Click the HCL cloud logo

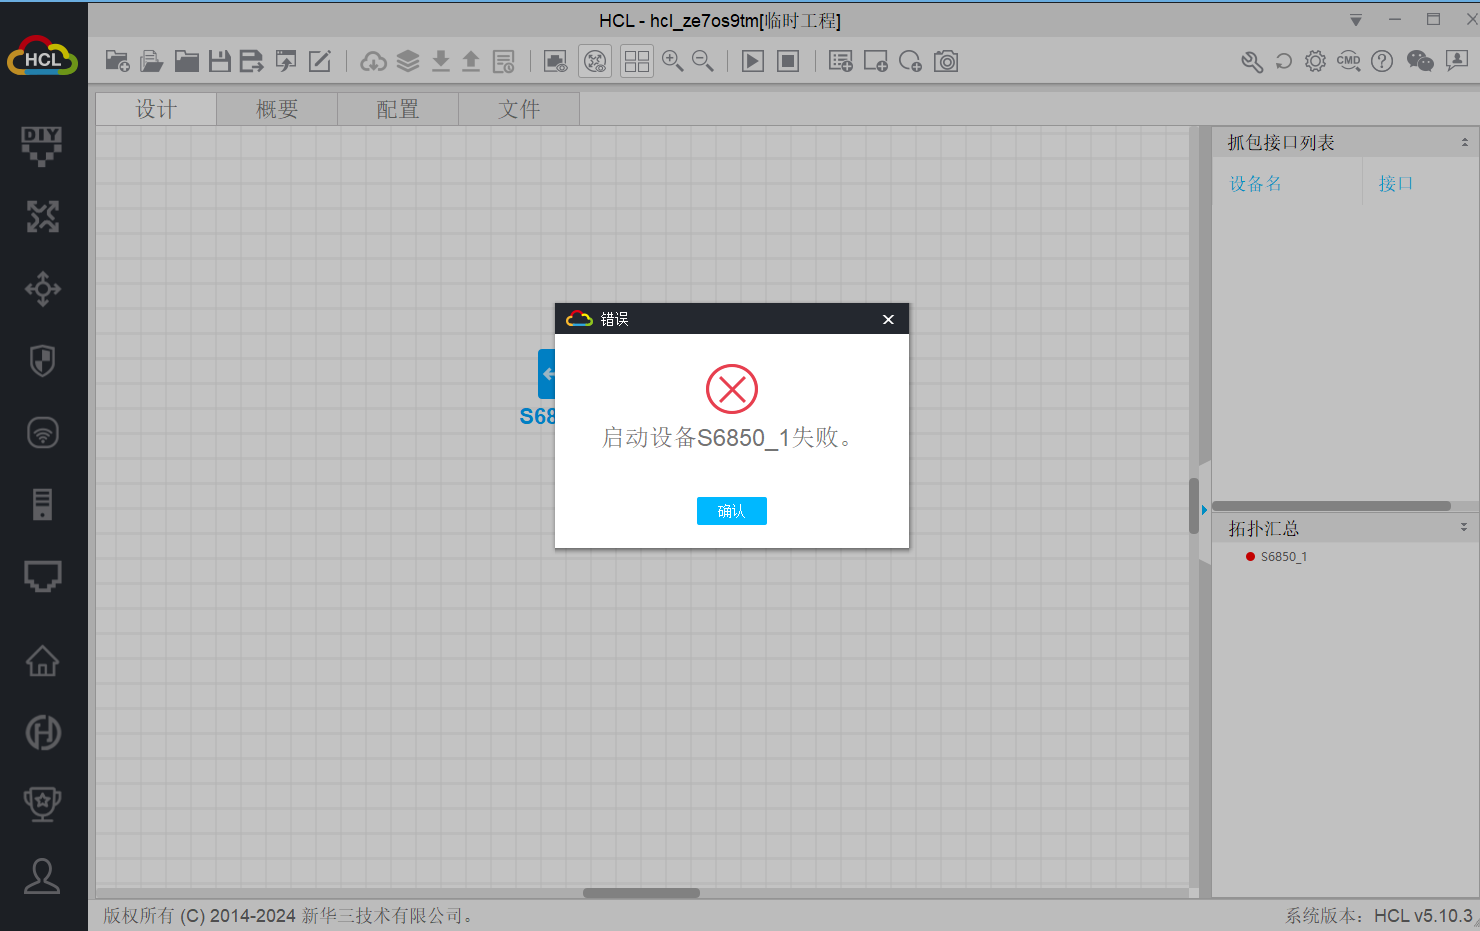point(43,56)
